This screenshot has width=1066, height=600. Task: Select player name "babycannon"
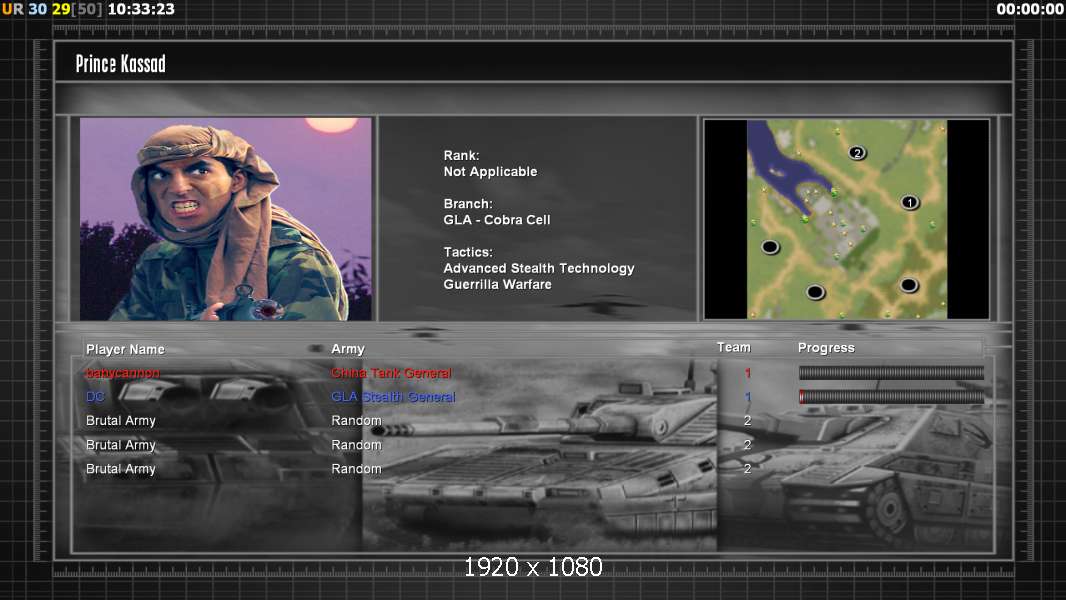tap(123, 373)
